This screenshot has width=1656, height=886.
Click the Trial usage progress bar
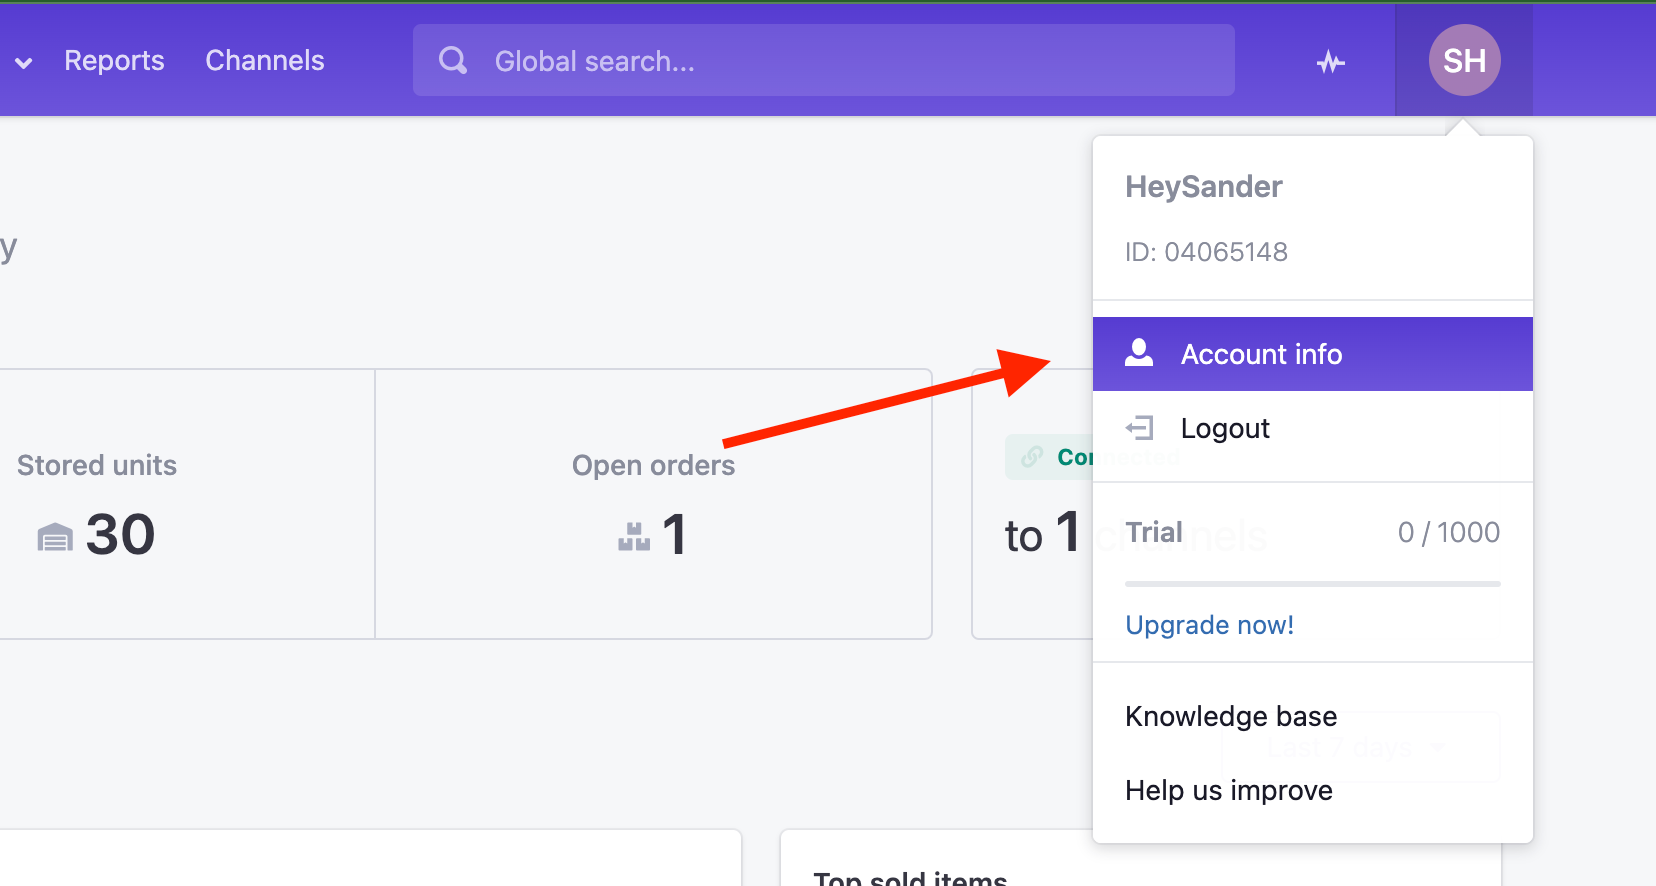[1312, 583]
